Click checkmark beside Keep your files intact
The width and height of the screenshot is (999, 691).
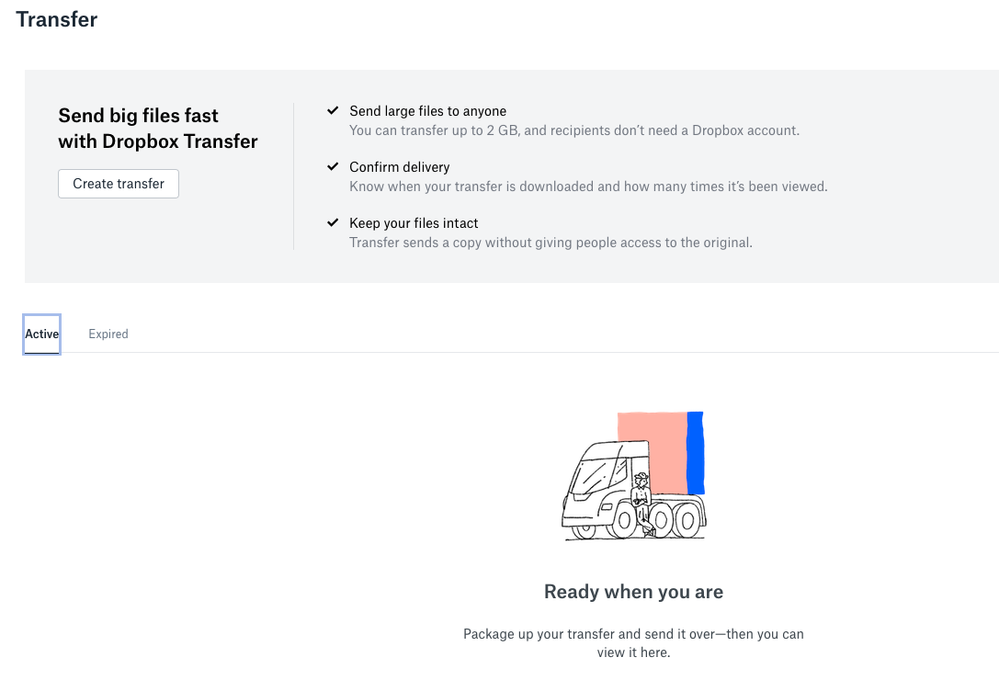333,223
